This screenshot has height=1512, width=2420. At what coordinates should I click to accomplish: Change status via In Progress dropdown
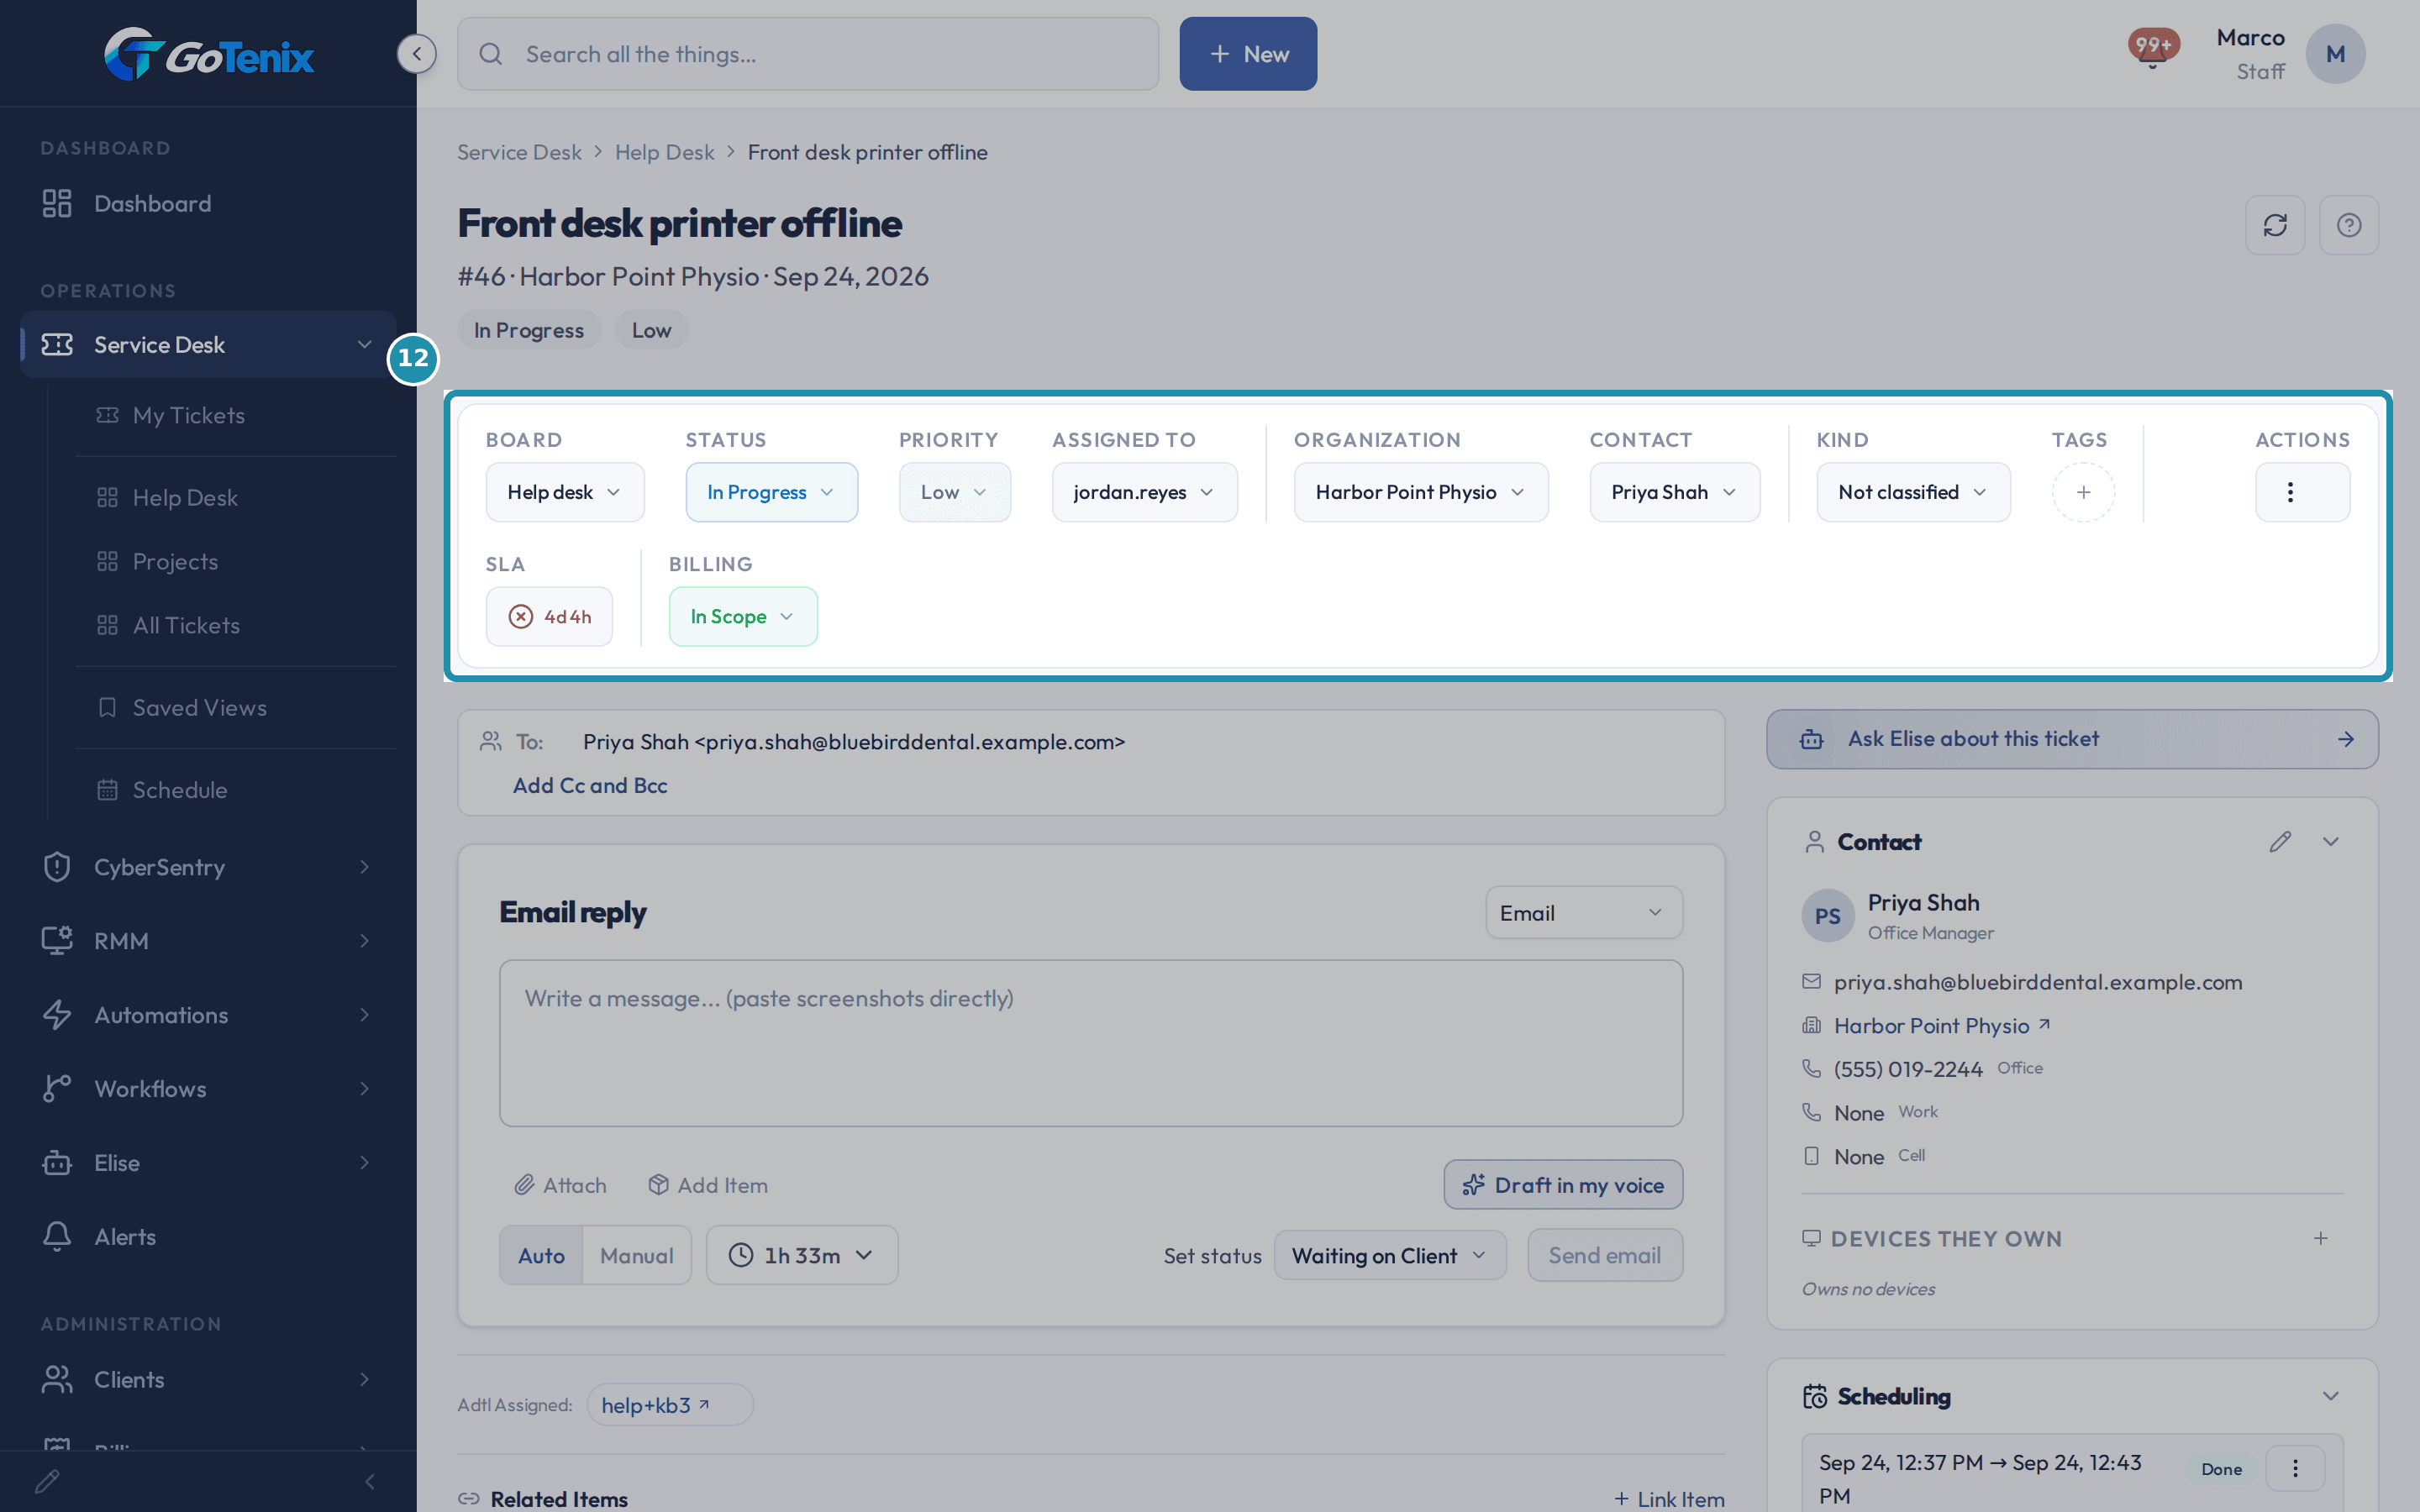[x=771, y=492]
